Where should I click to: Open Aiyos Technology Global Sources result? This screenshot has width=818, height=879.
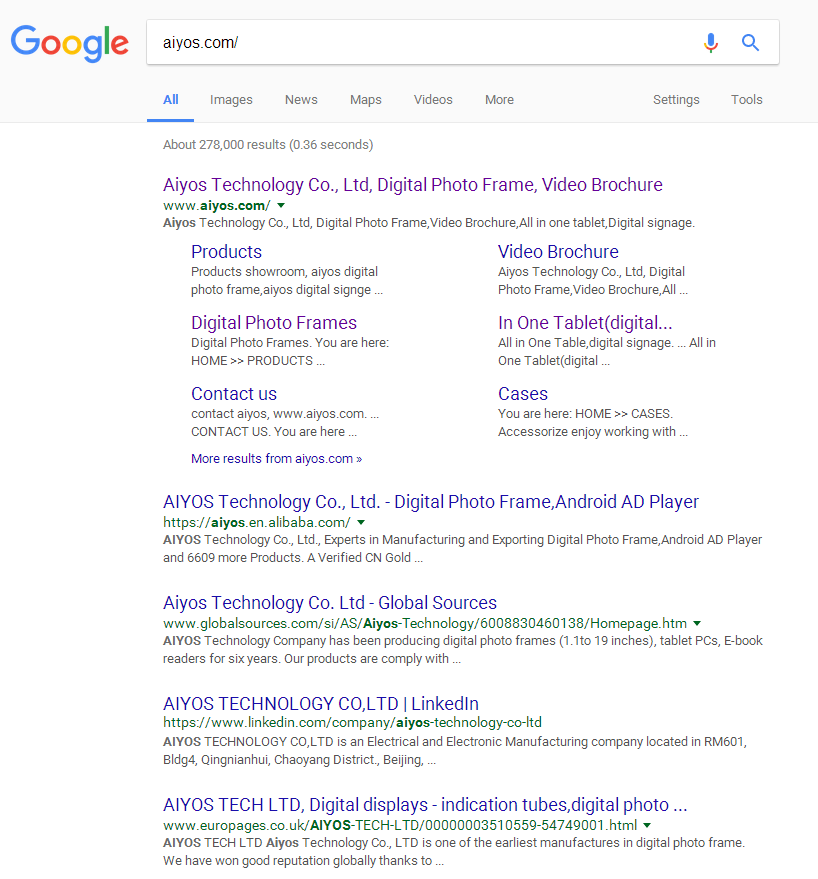click(330, 603)
